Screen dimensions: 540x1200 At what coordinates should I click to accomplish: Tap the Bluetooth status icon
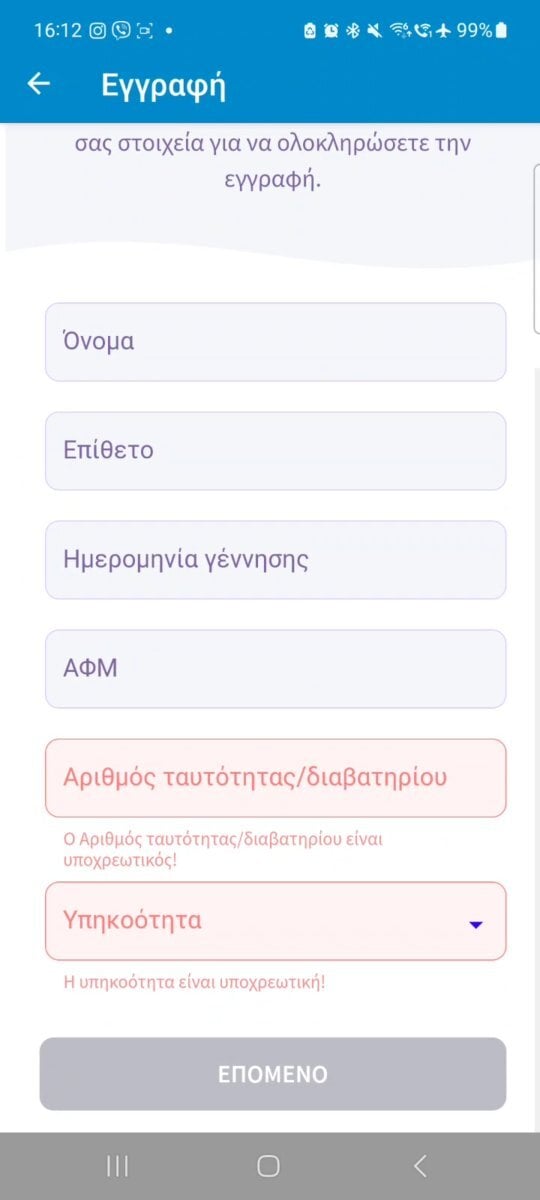point(353,30)
